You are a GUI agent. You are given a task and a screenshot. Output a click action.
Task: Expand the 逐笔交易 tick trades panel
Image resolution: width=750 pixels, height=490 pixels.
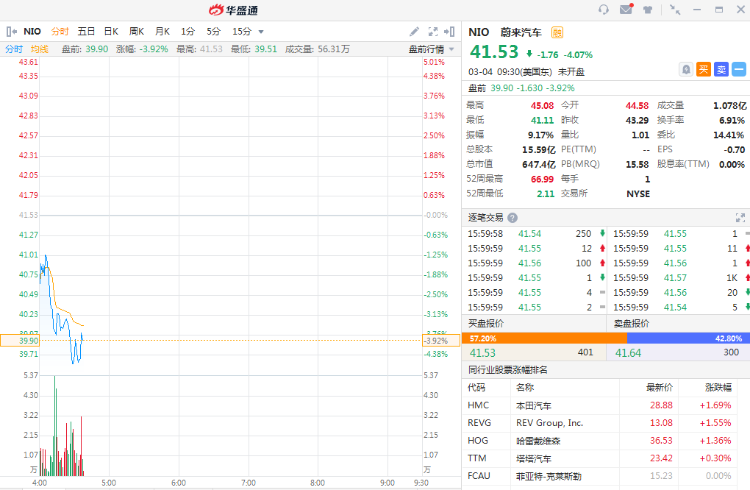tap(740, 217)
